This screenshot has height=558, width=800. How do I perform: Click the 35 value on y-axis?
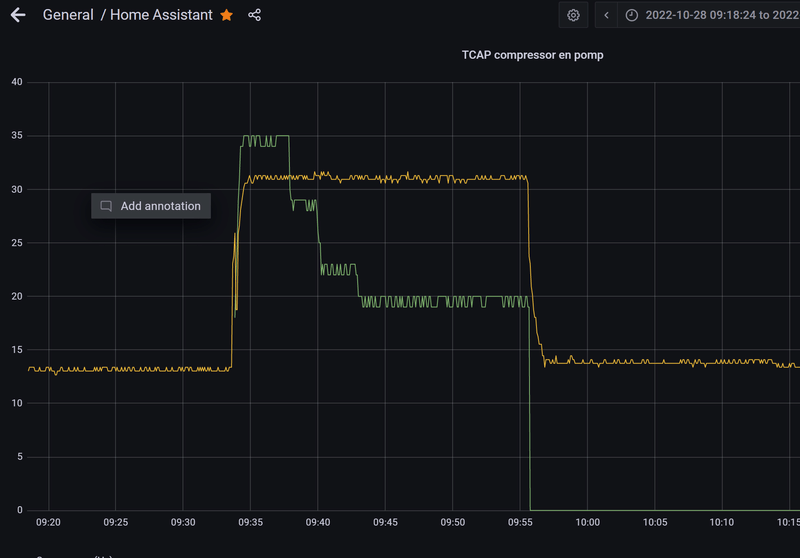pos(17,136)
